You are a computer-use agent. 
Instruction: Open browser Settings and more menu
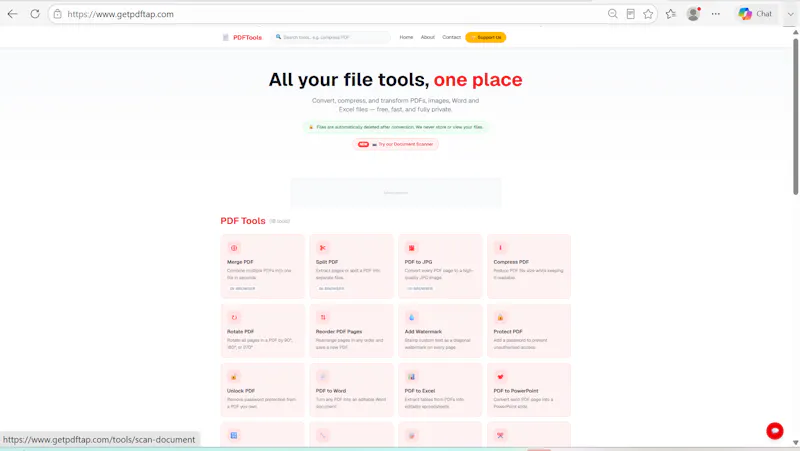[x=716, y=14]
